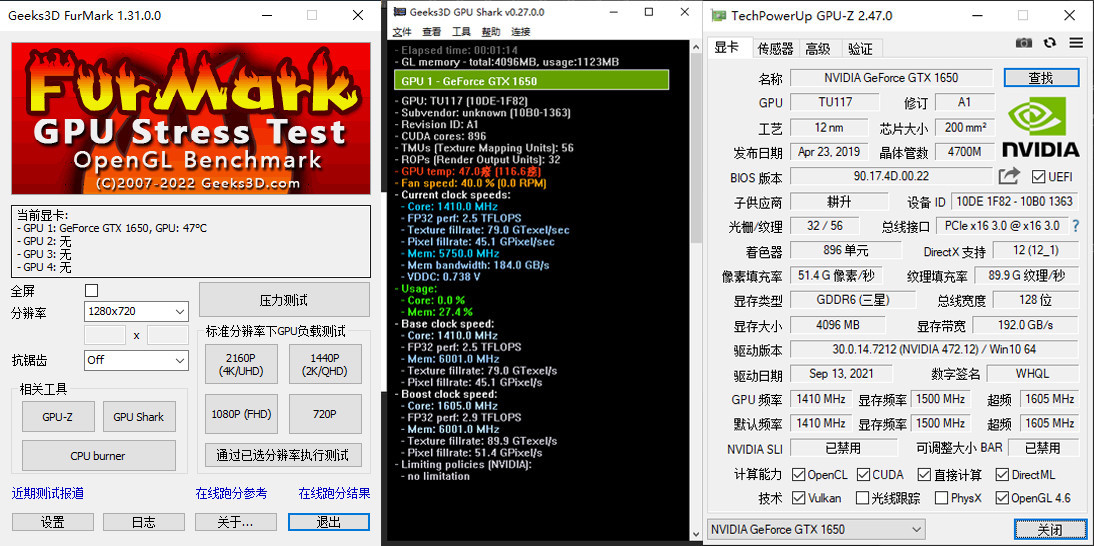Toggle the CUDA checkbox

point(864,475)
